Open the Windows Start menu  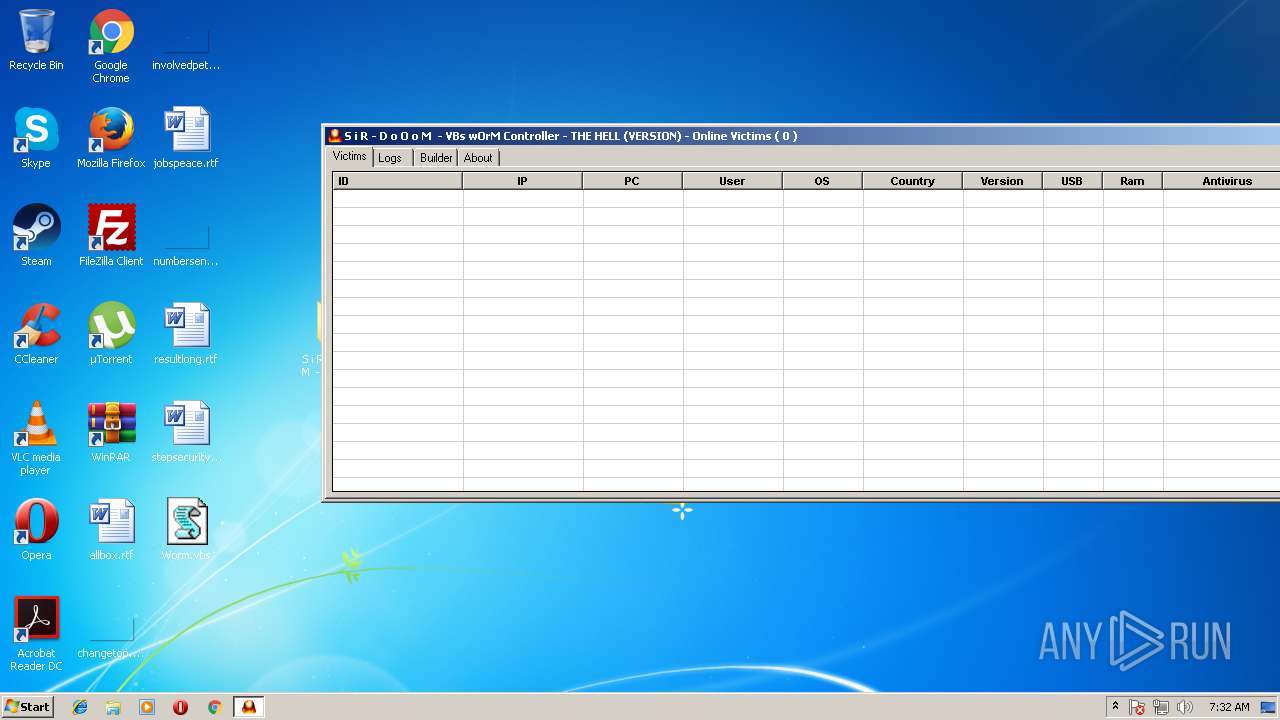coord(27,707)
